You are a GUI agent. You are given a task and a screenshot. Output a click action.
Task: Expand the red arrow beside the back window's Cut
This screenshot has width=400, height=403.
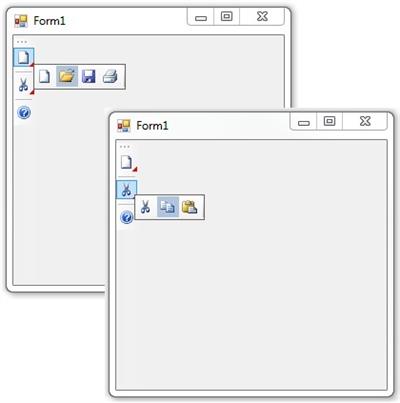[32, 92]
